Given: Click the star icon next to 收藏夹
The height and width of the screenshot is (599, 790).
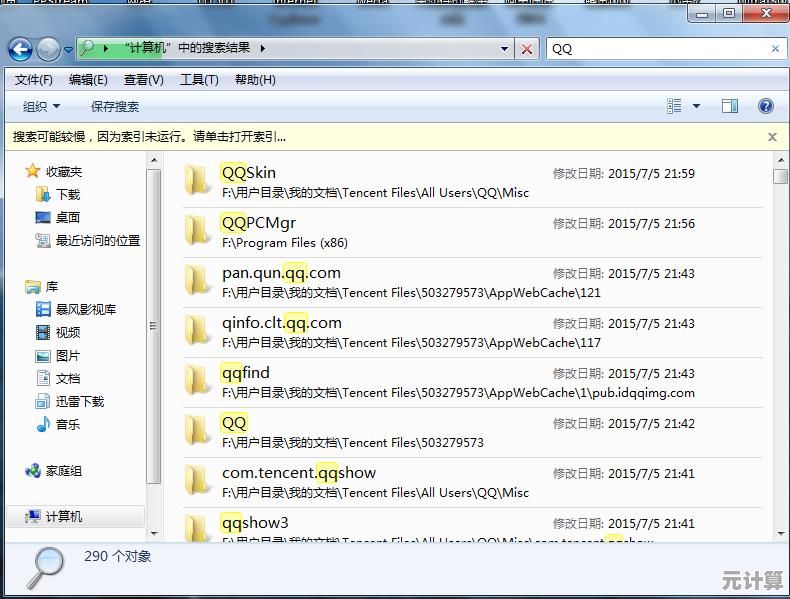Looking at the screenshot, I should pyautogui.click(x=33, y=171).
